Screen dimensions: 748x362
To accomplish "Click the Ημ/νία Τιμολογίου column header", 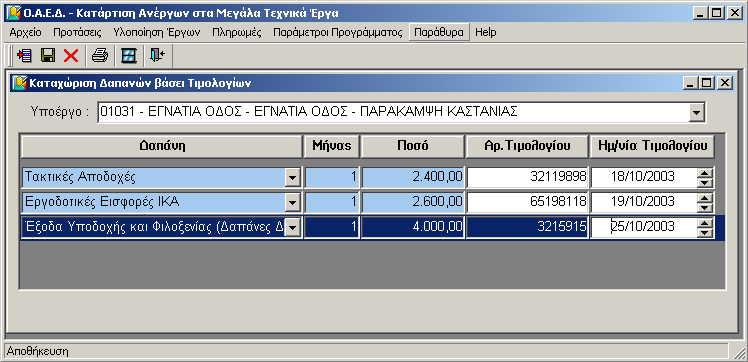I will point(652,146).
